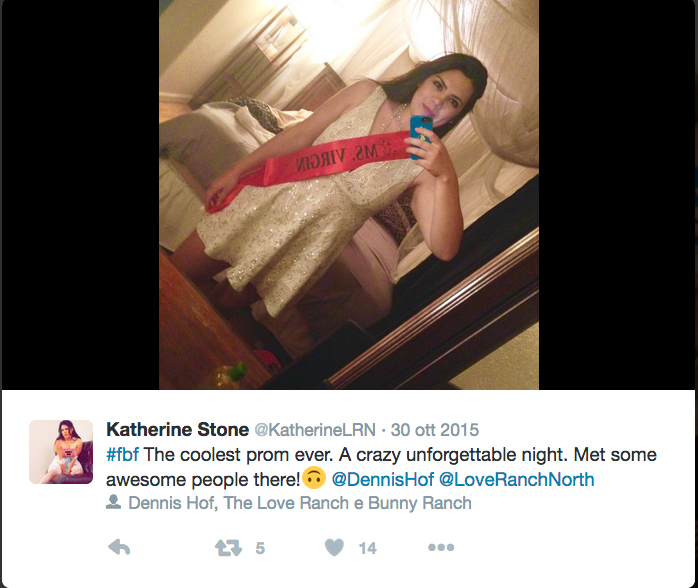Visit the @DennisHof mention

click(383, 479)
